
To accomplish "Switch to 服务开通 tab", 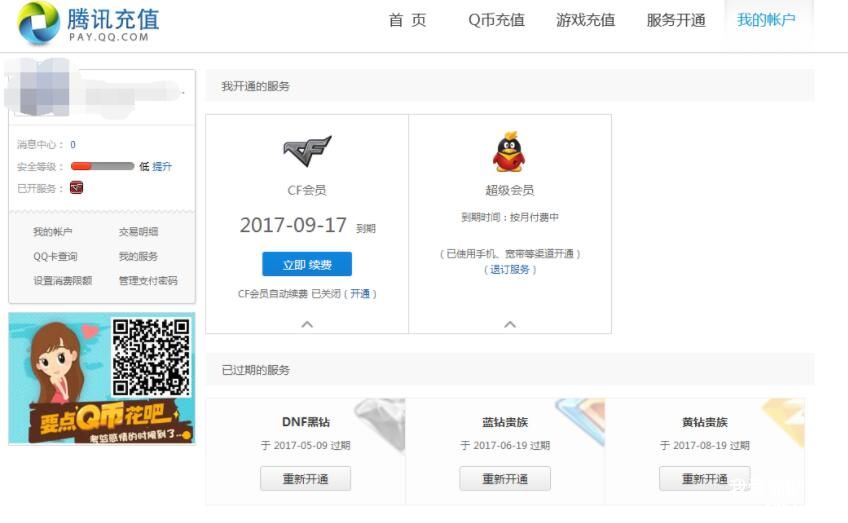I will click(x=676, y=21).
